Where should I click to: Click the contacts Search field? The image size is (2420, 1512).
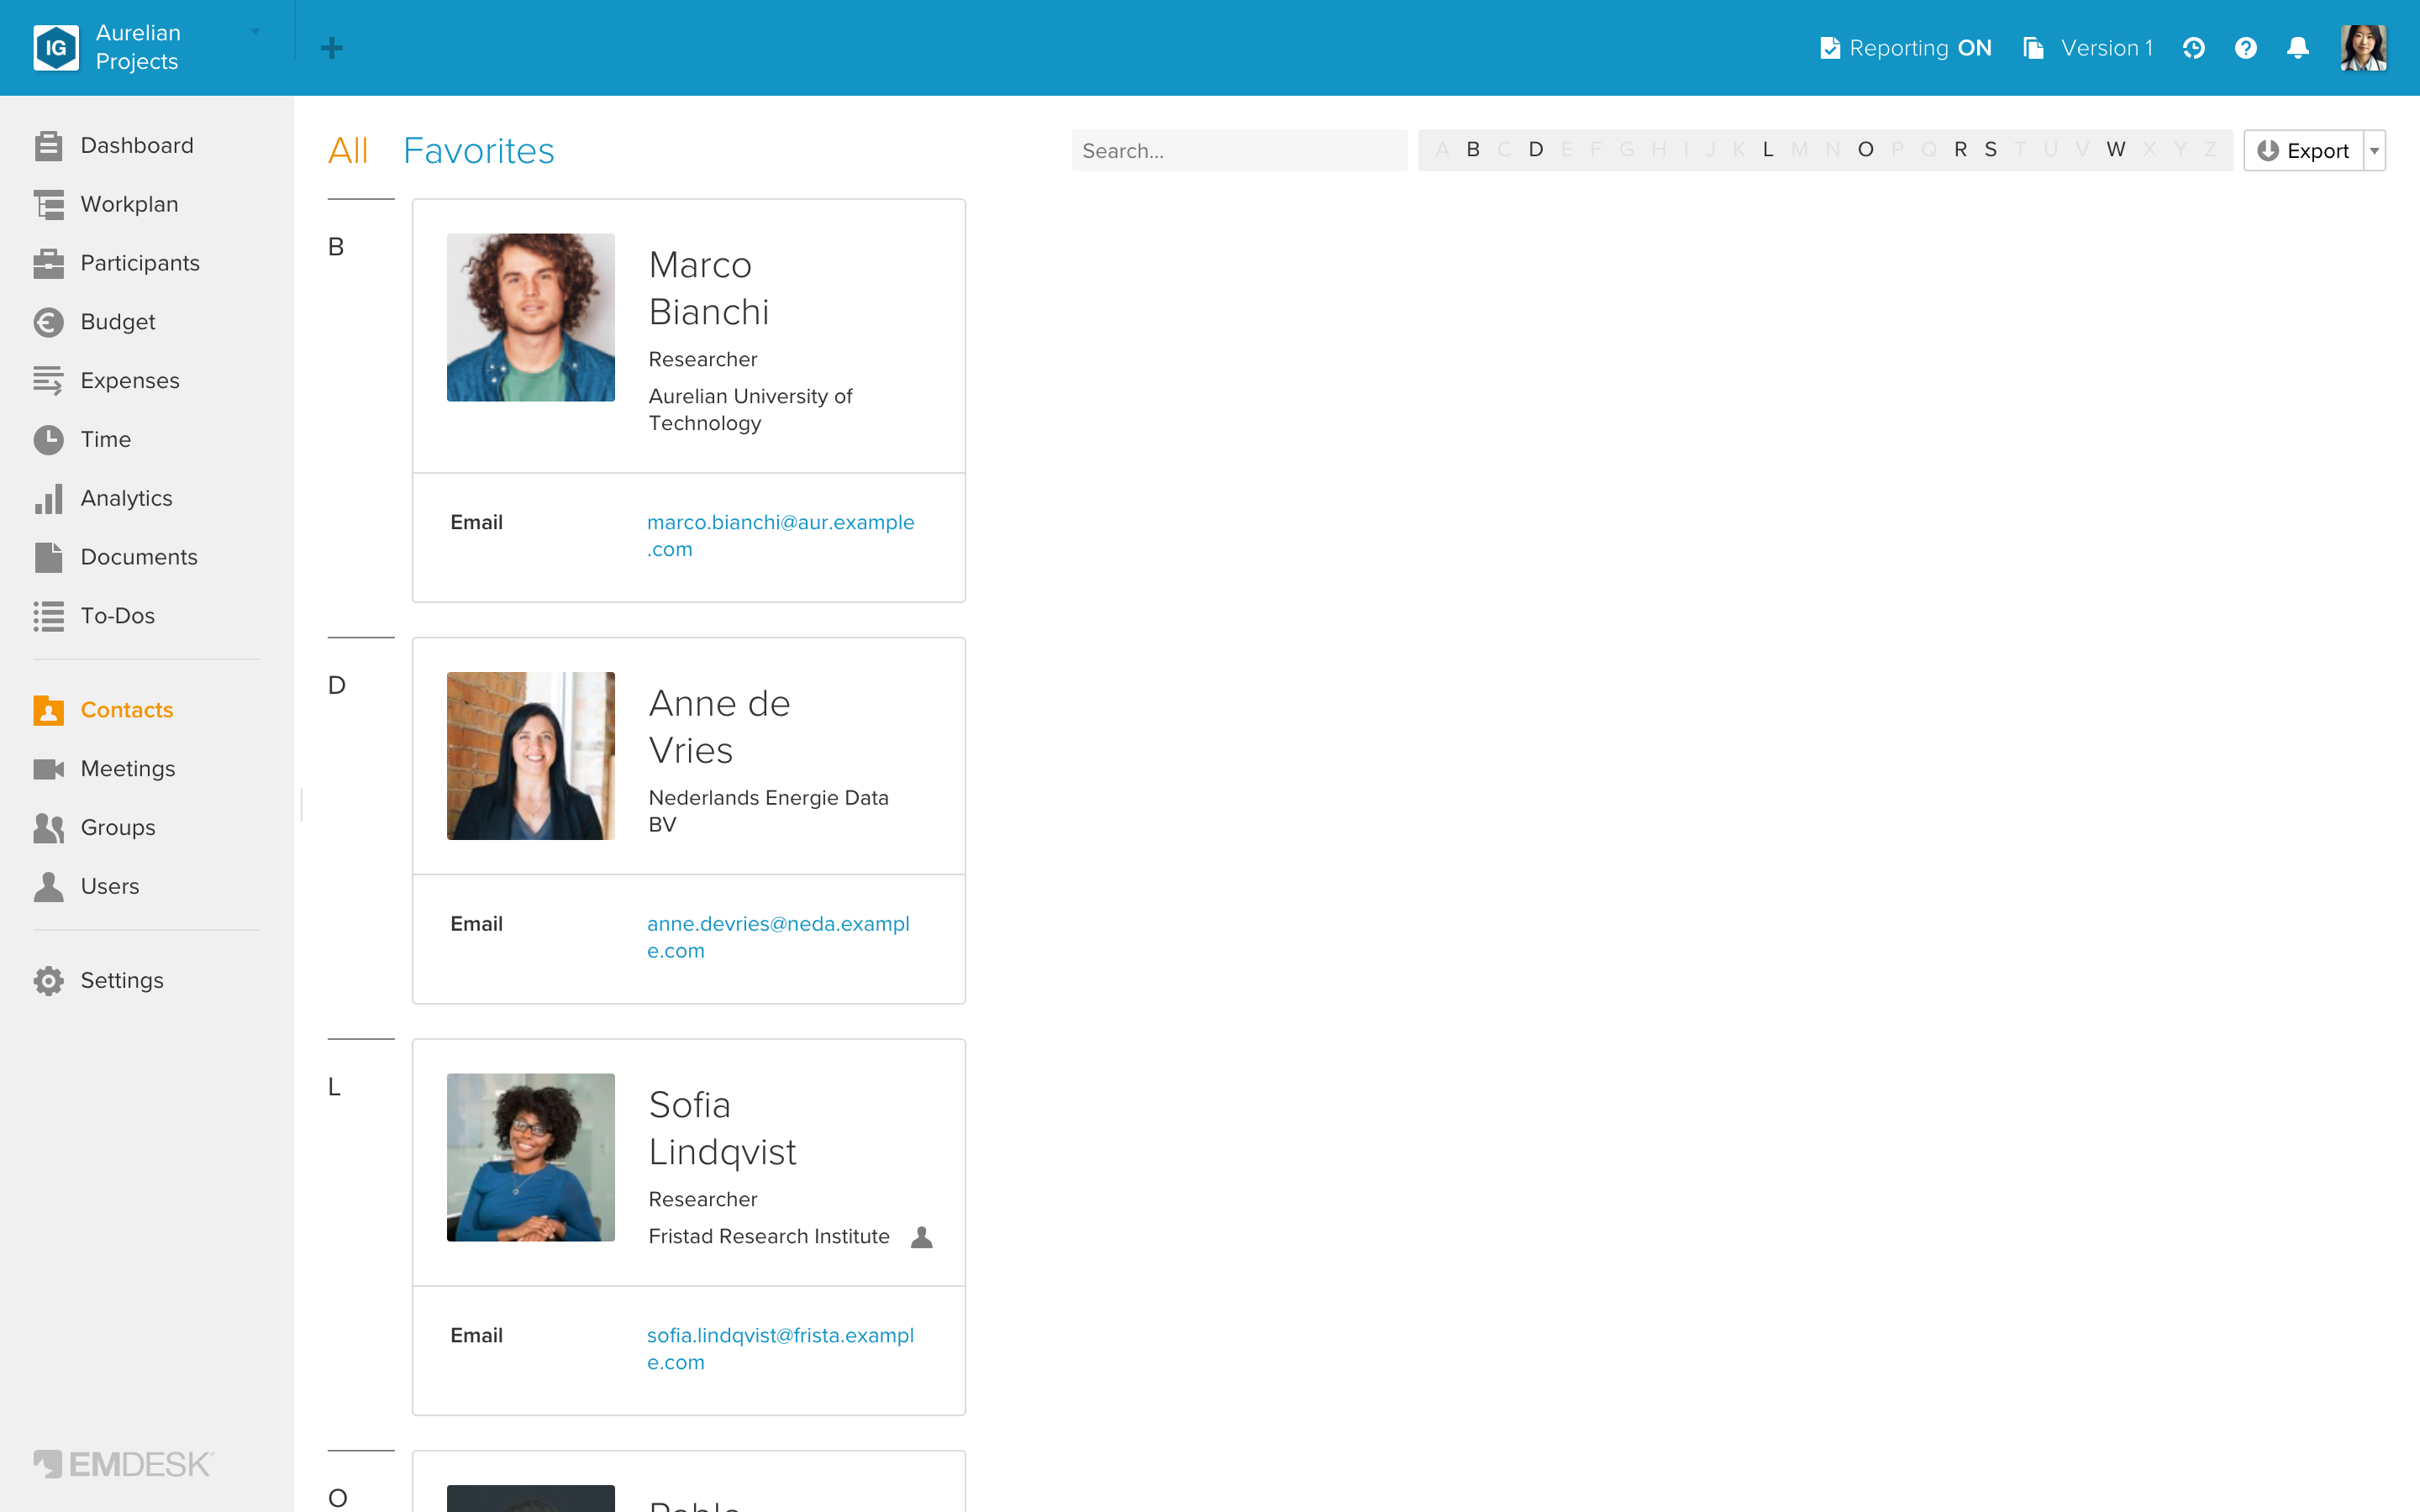[x=1239, y=151]
